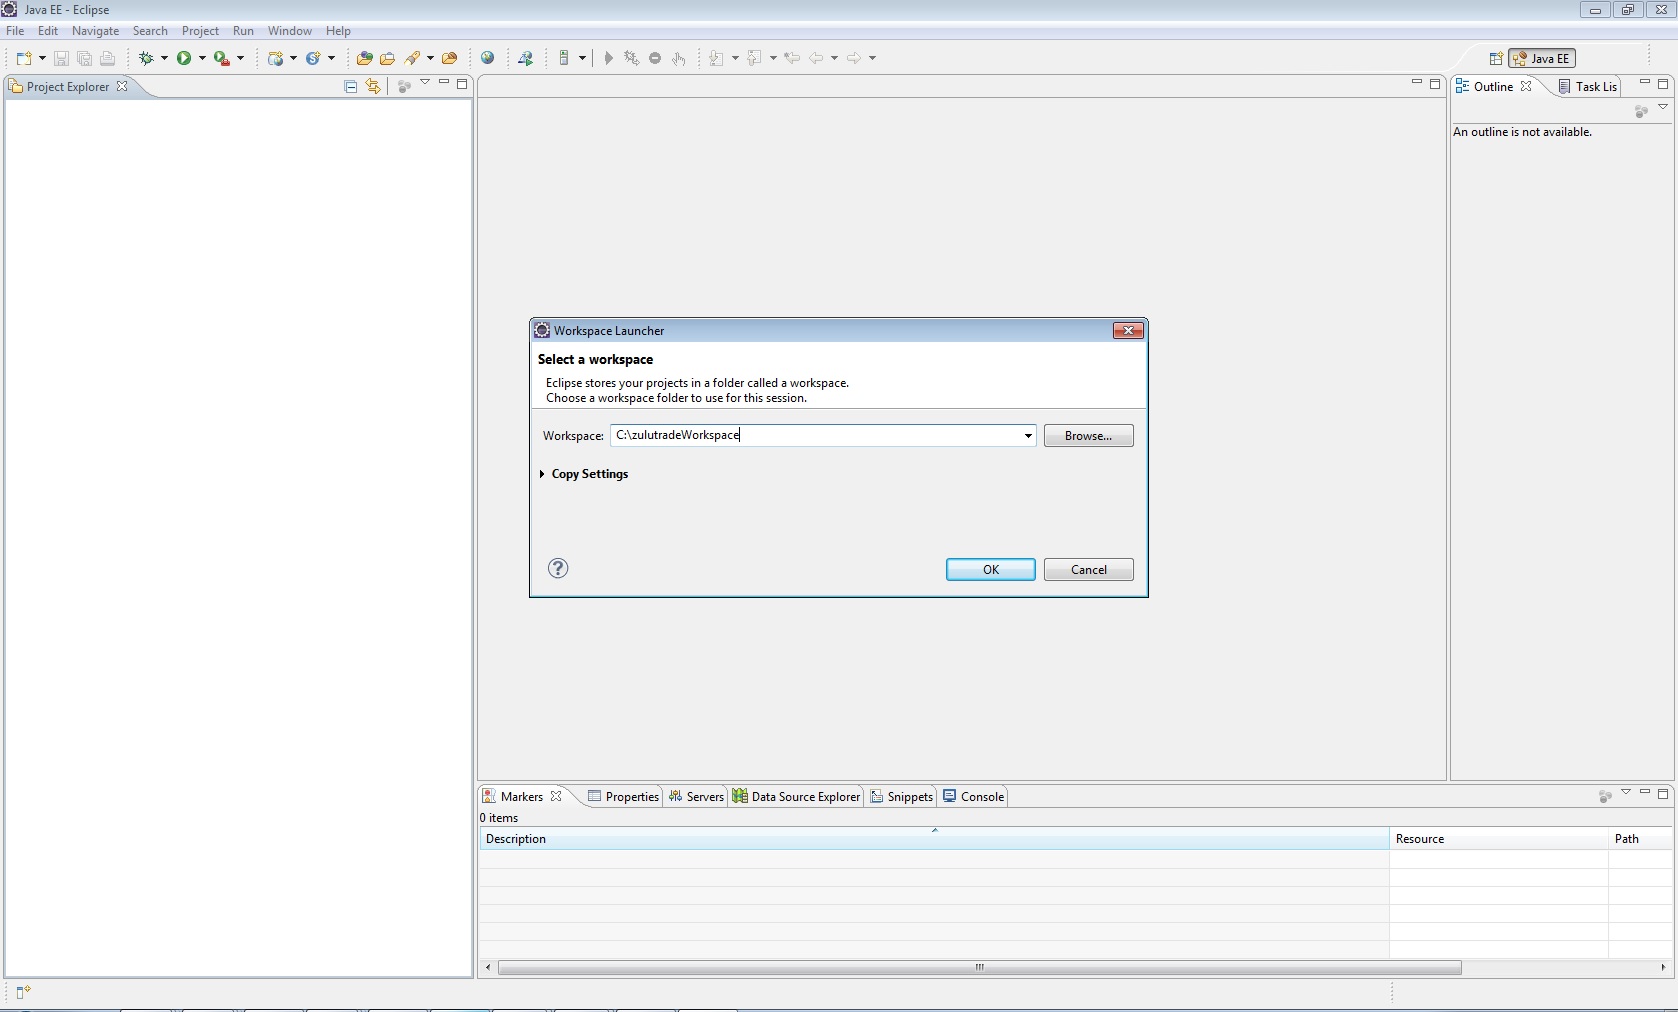Click the Workspace path text field
The height and width of the screenshot is (1012, 1678).
pos(815,436)
